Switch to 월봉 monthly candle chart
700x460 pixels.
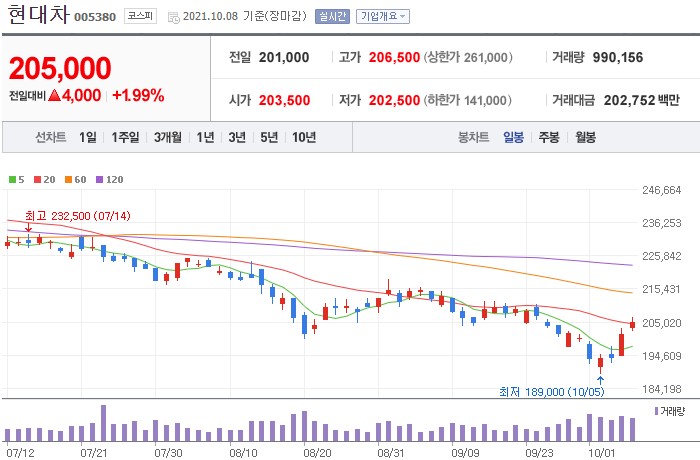click(585, 137)
